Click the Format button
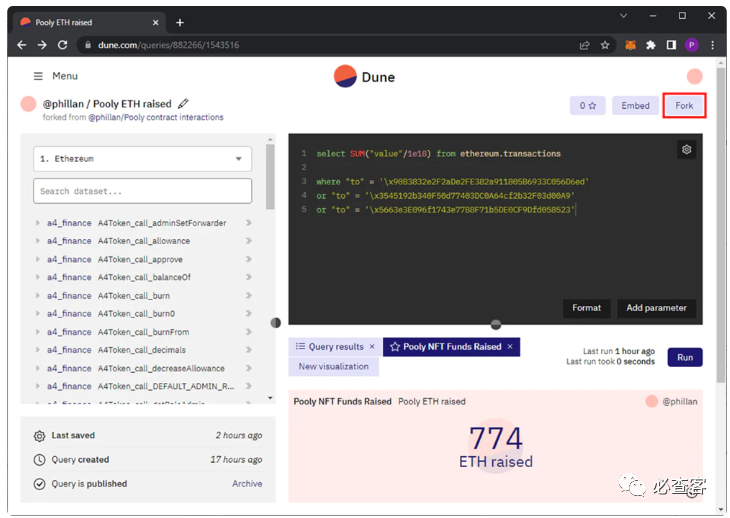Screen dimensions: 730x518 (587, 308)
